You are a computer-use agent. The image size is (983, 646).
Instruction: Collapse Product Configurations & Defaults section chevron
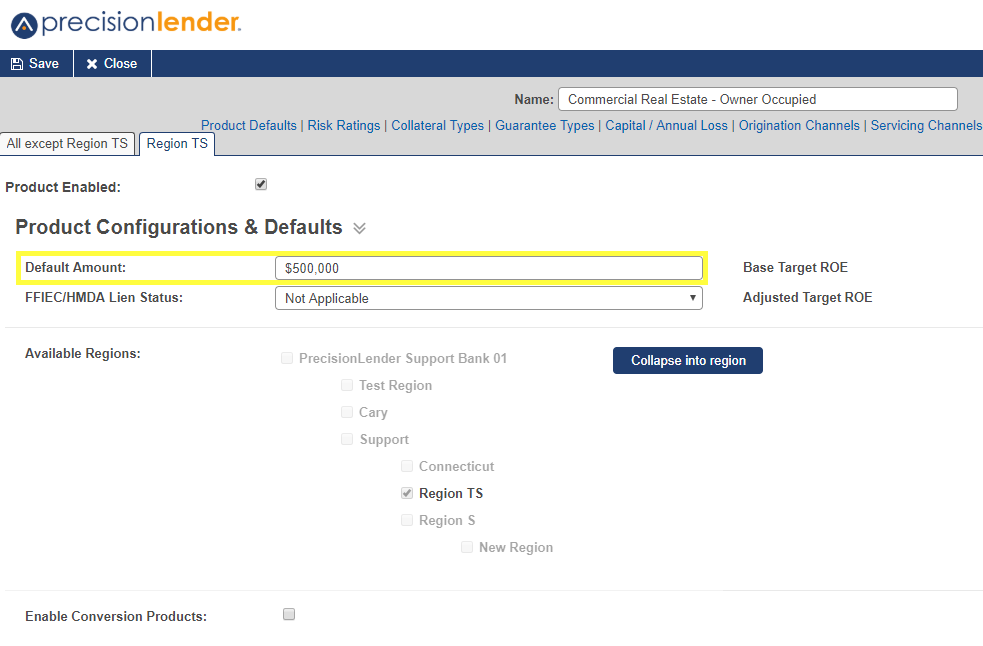click(x=359, y=228)
